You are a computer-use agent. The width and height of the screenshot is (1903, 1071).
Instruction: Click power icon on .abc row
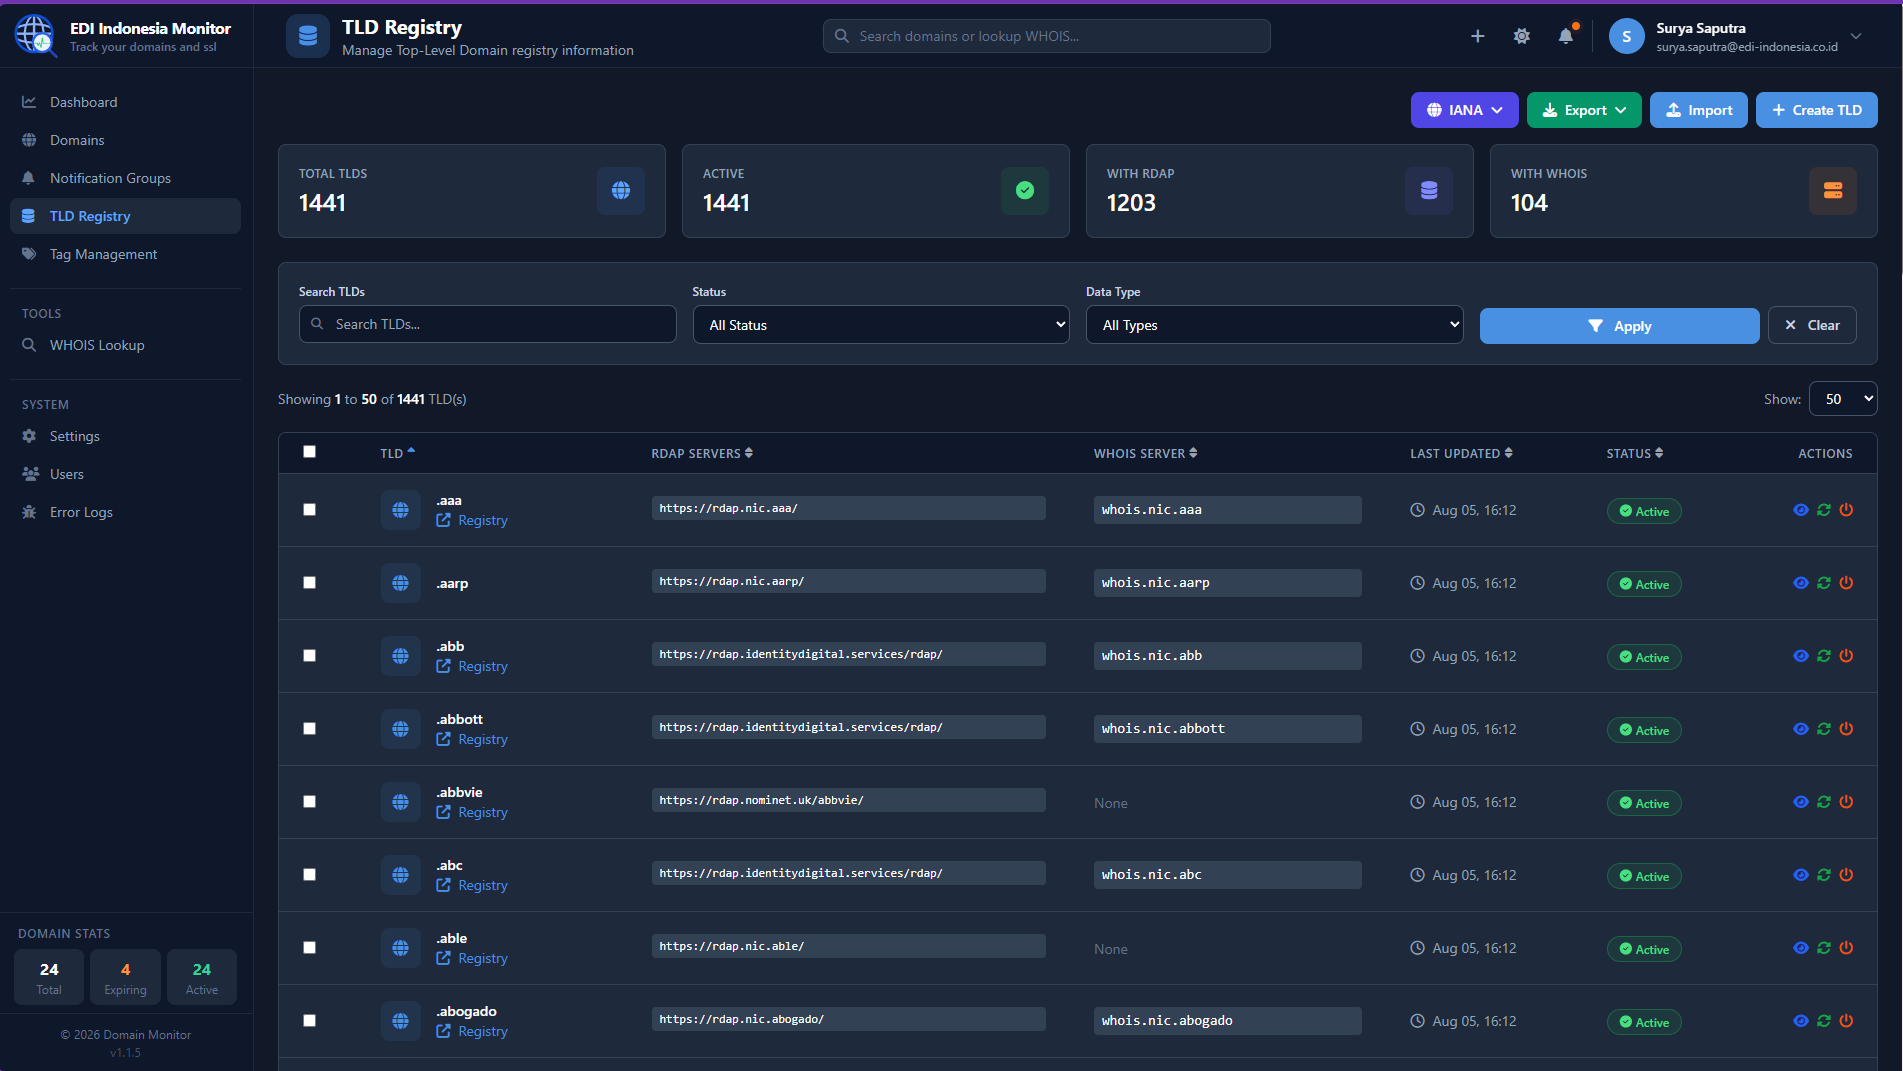[x=1846, y=875]
